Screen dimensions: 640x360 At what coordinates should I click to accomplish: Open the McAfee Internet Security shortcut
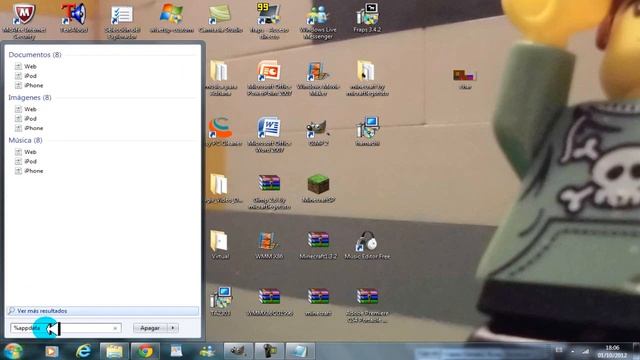point(24,20)
